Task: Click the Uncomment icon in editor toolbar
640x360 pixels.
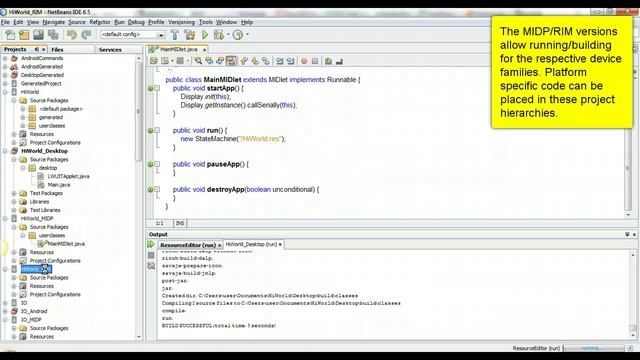Action: coord(339,61)
